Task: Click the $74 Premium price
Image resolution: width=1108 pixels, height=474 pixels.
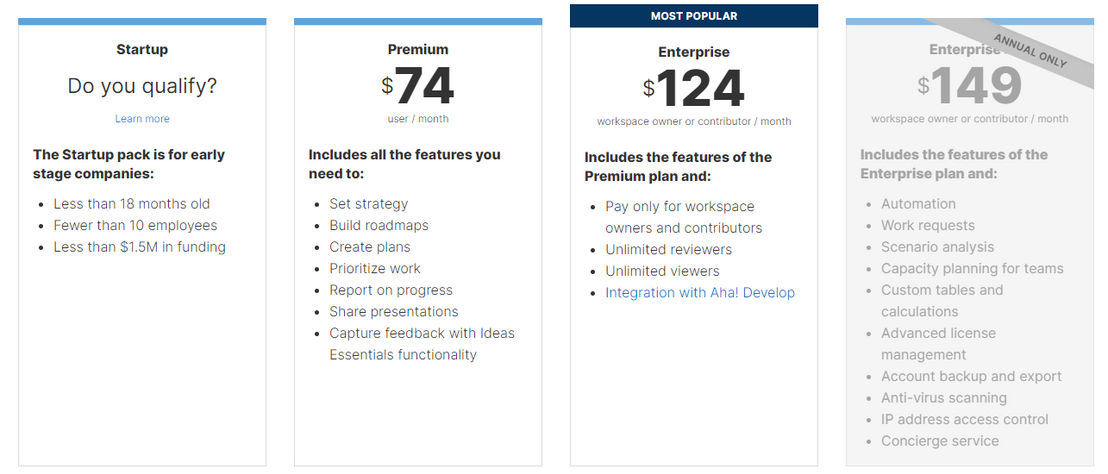Action: tap(418, 86)
